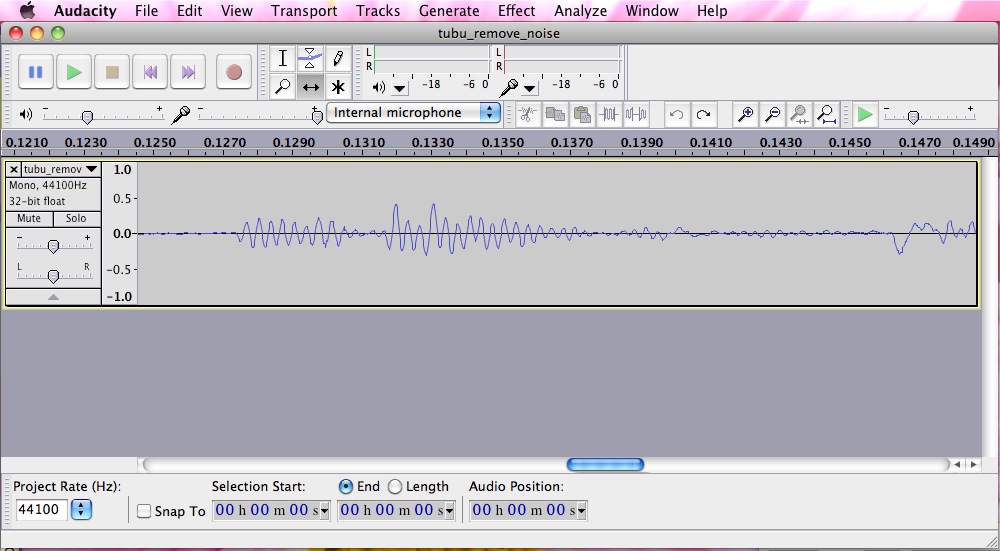The width and height of the screenshot is (1000, 551).
Task: Select the Draw pencil tool
Action: point(337,59)
